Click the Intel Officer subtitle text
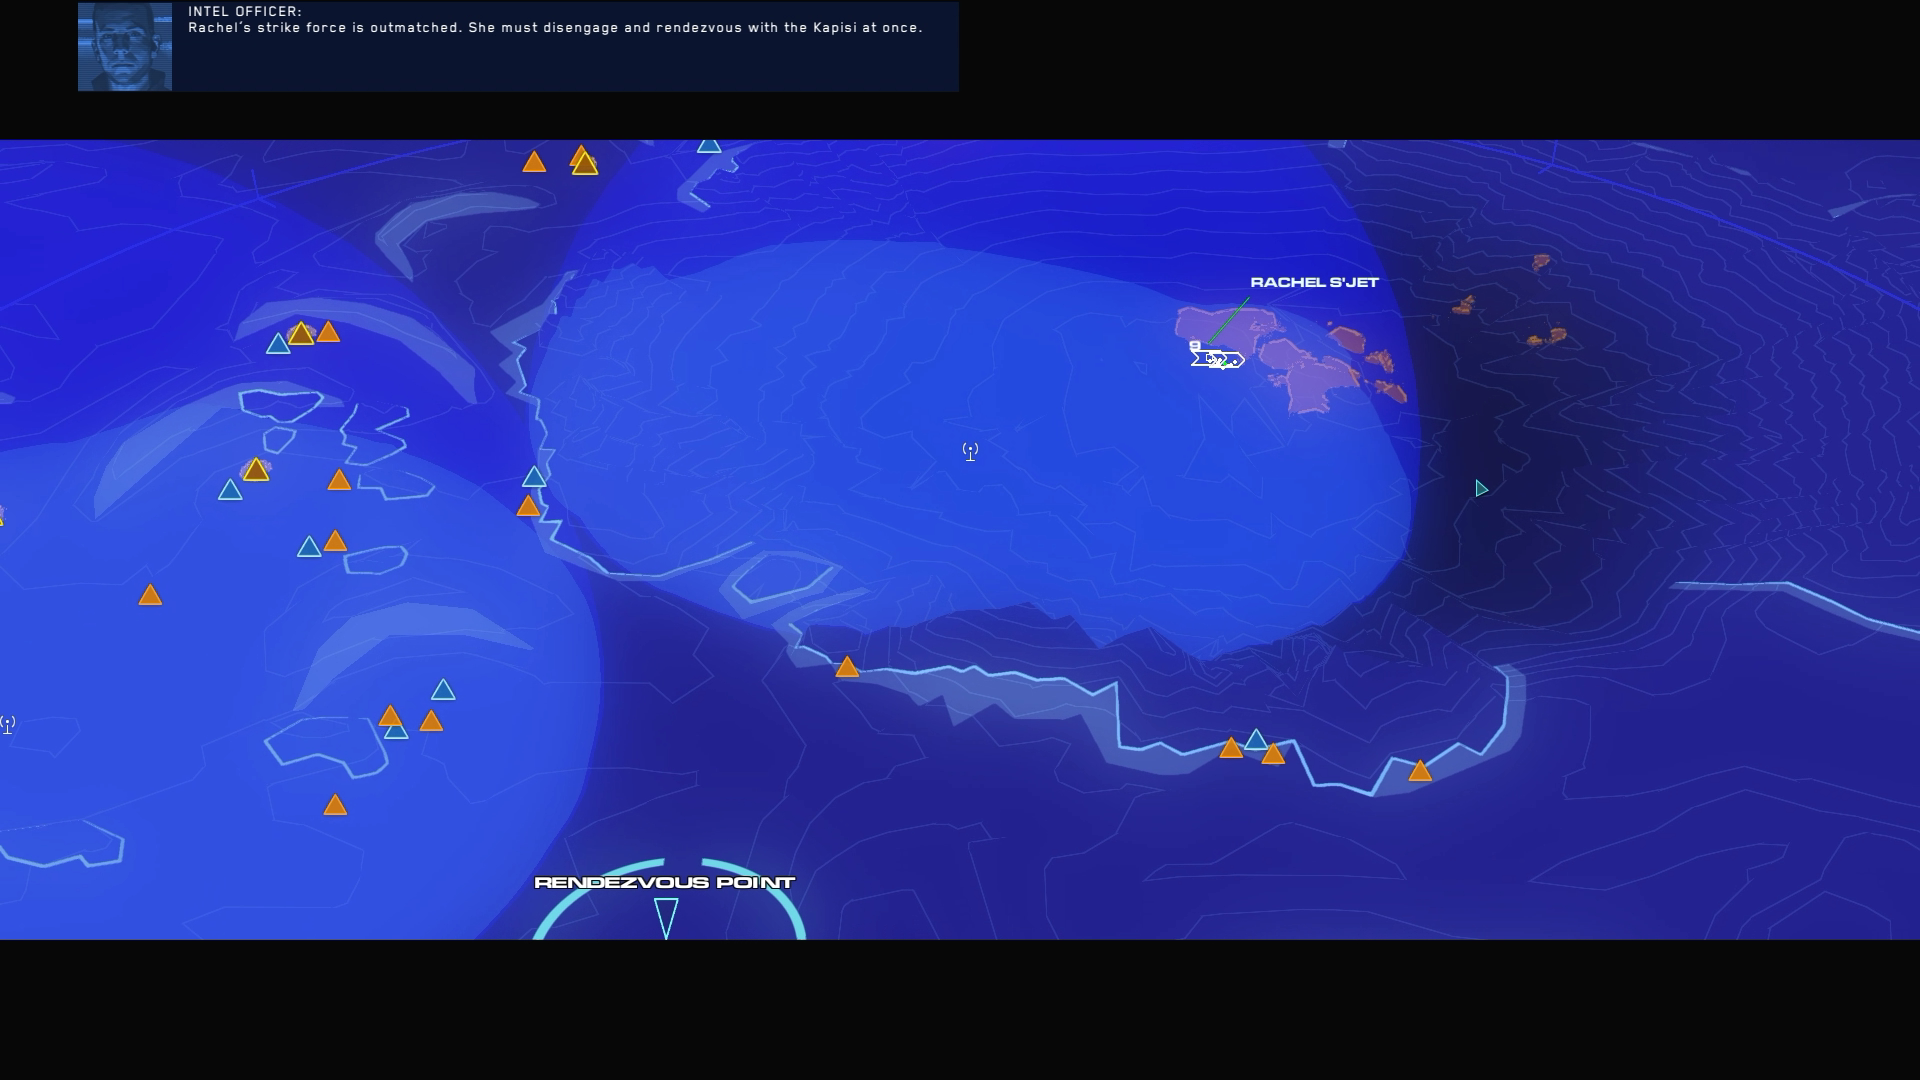1920x1080 pixels. point(555,28)
